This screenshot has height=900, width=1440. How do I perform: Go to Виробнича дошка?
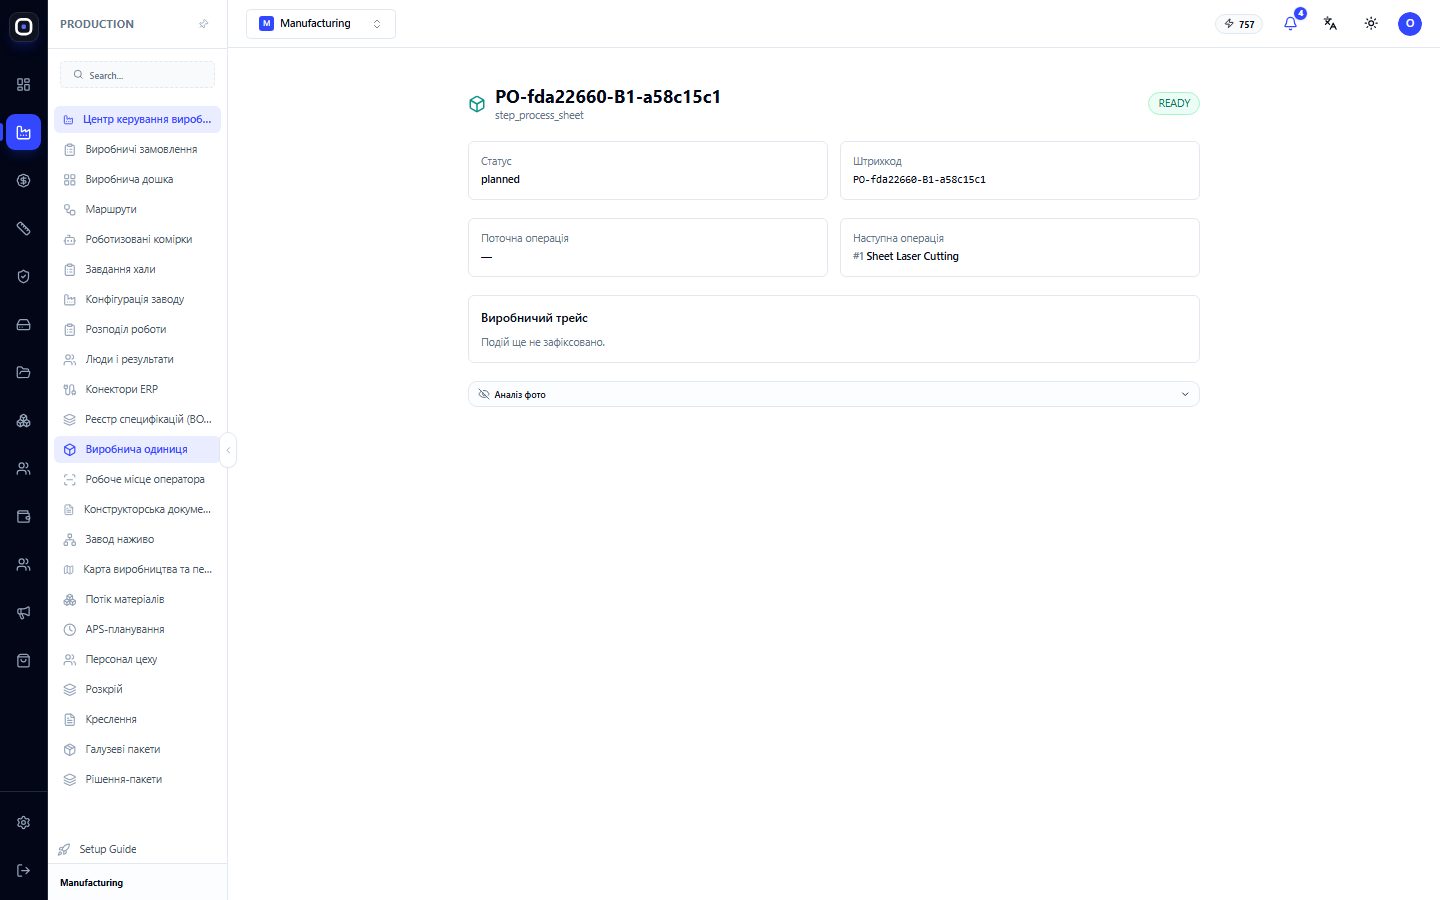[x=137, y=179]
